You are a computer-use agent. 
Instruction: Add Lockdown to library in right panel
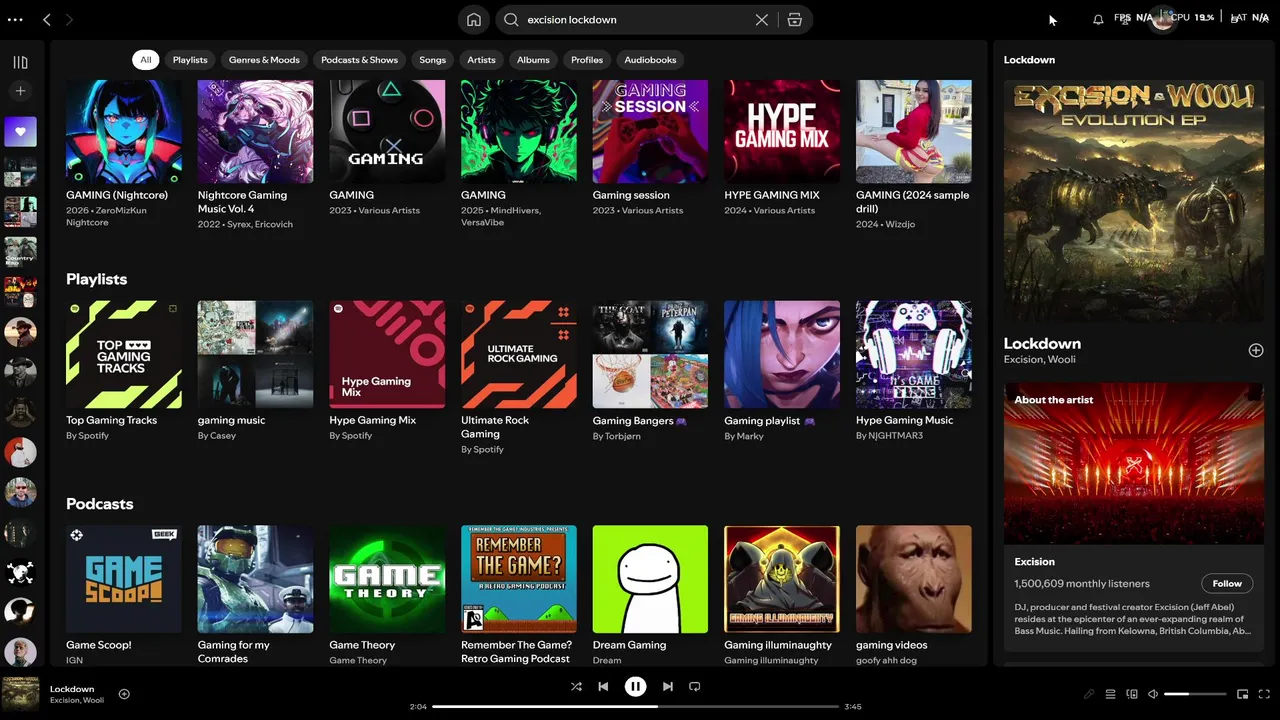[1256, 350]
